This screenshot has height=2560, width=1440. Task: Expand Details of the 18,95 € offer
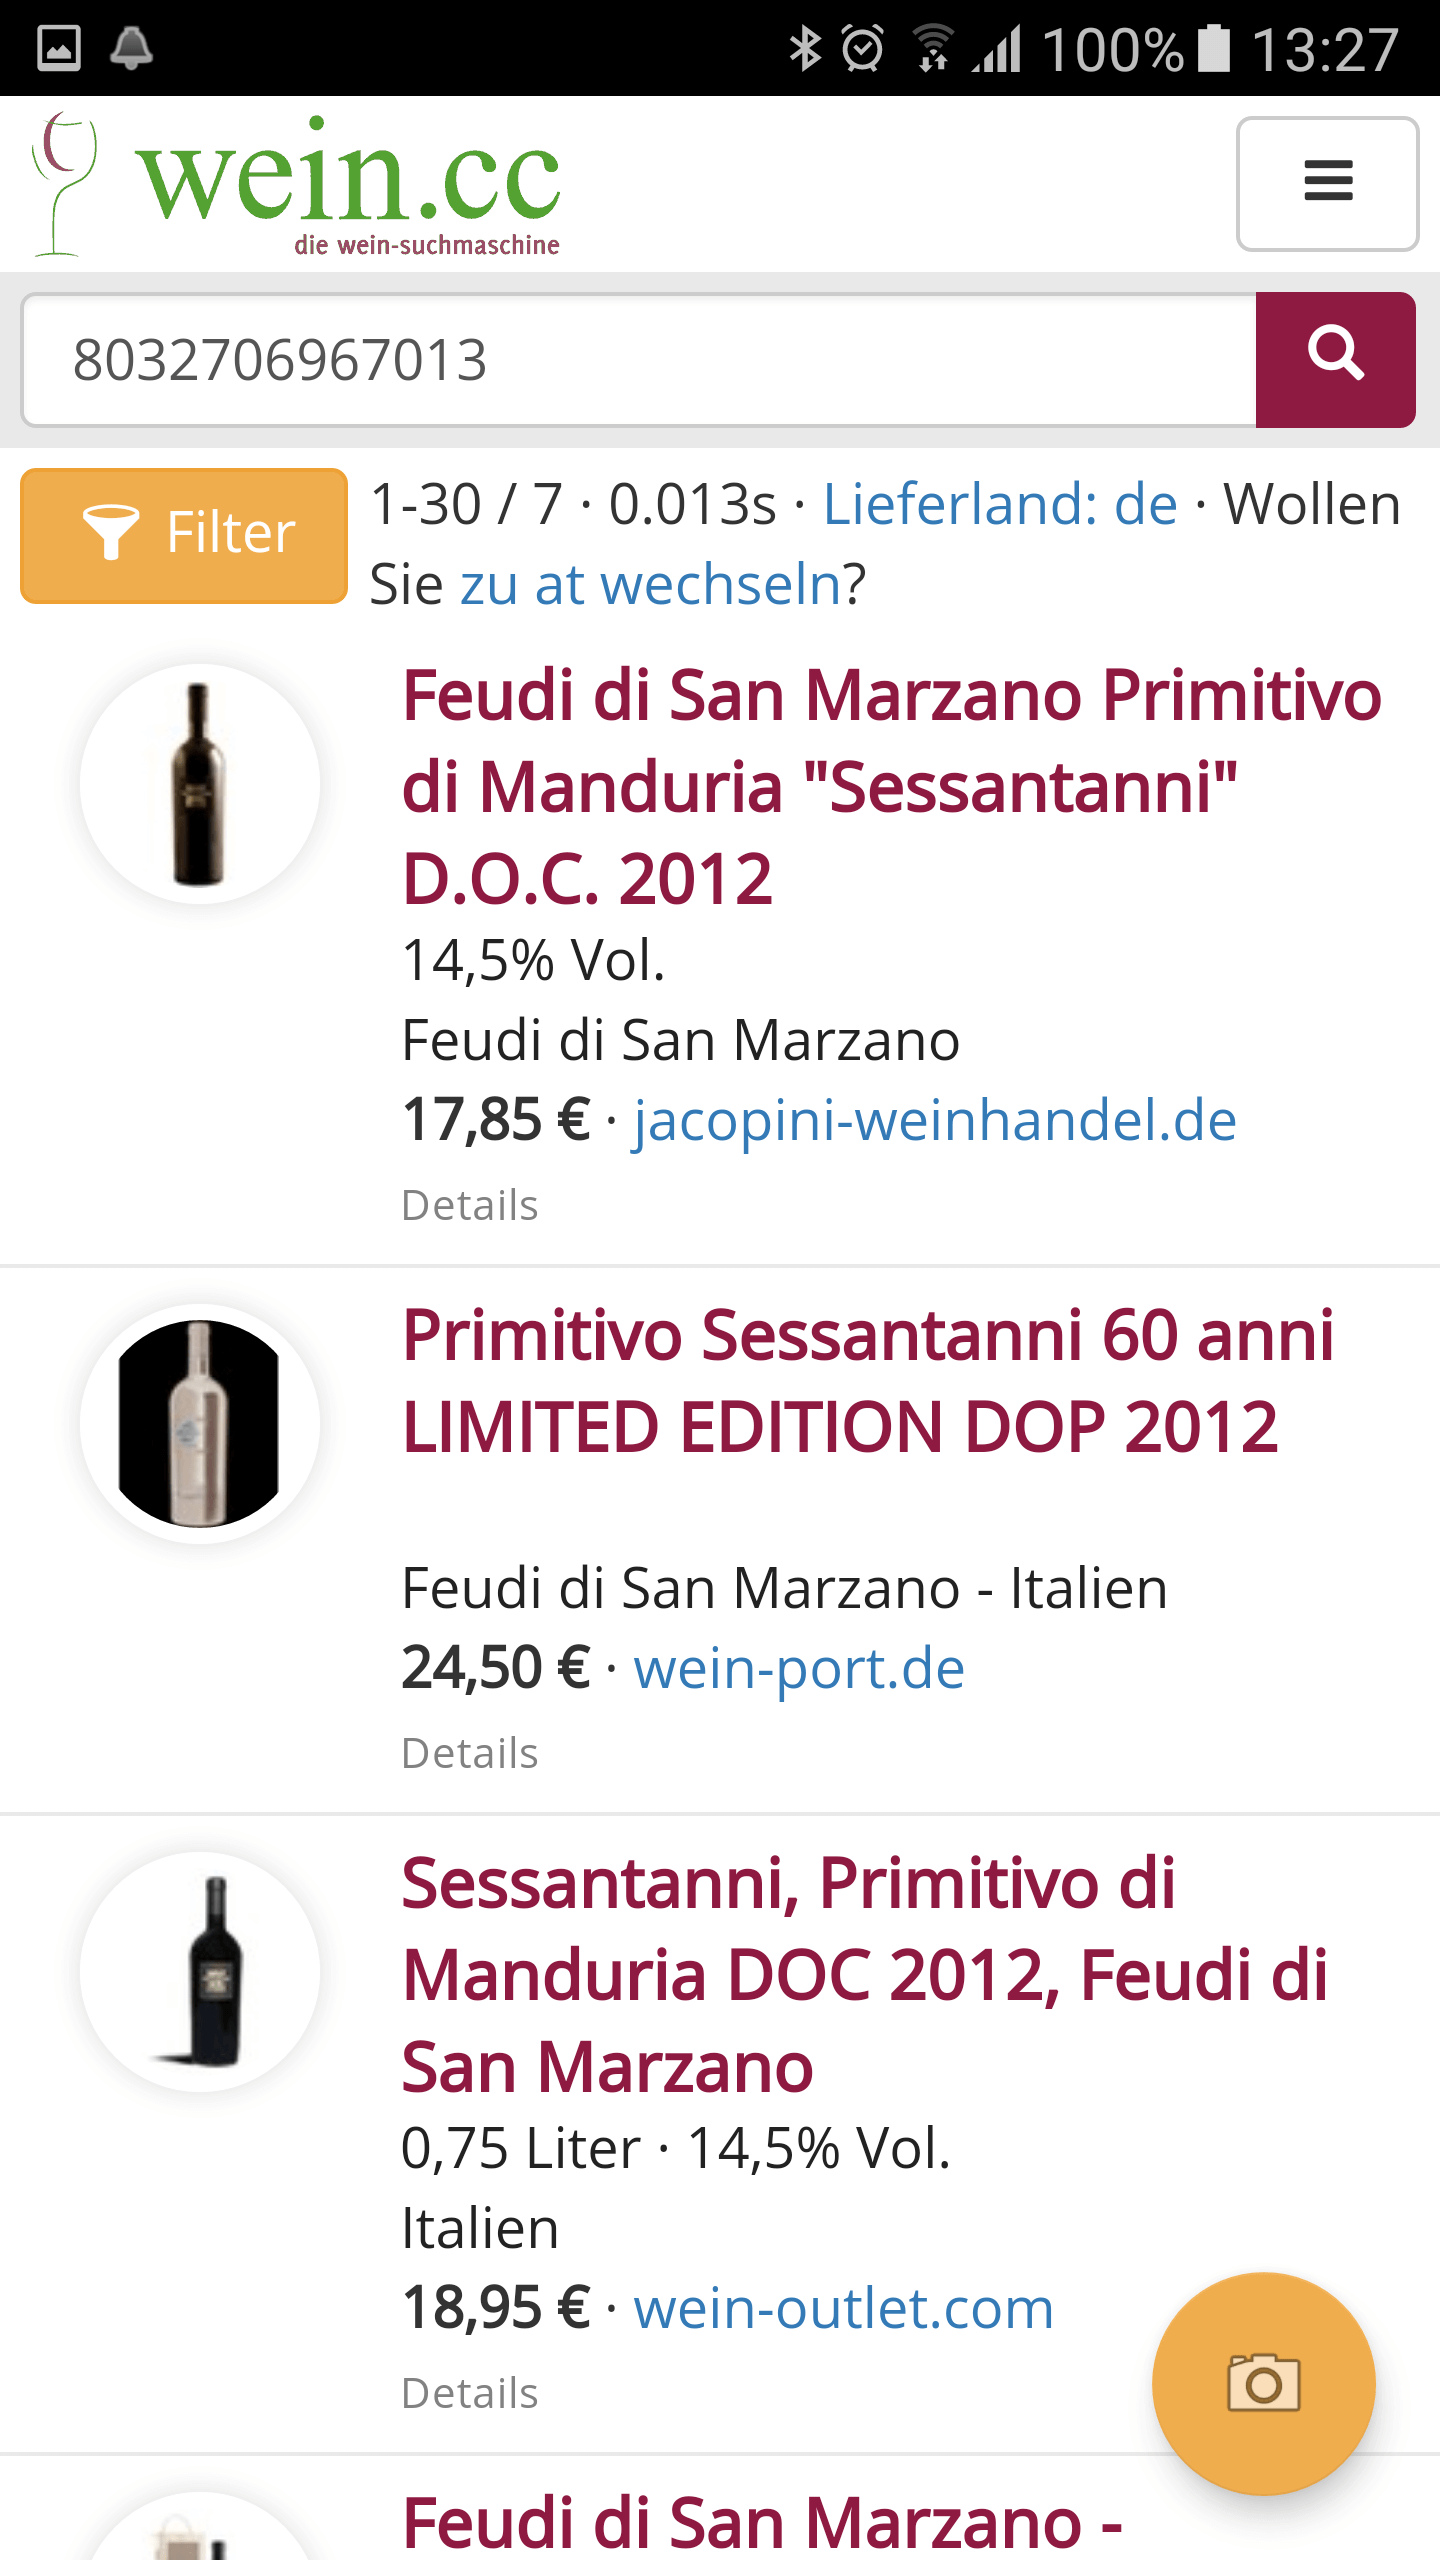pos(470,2393)
